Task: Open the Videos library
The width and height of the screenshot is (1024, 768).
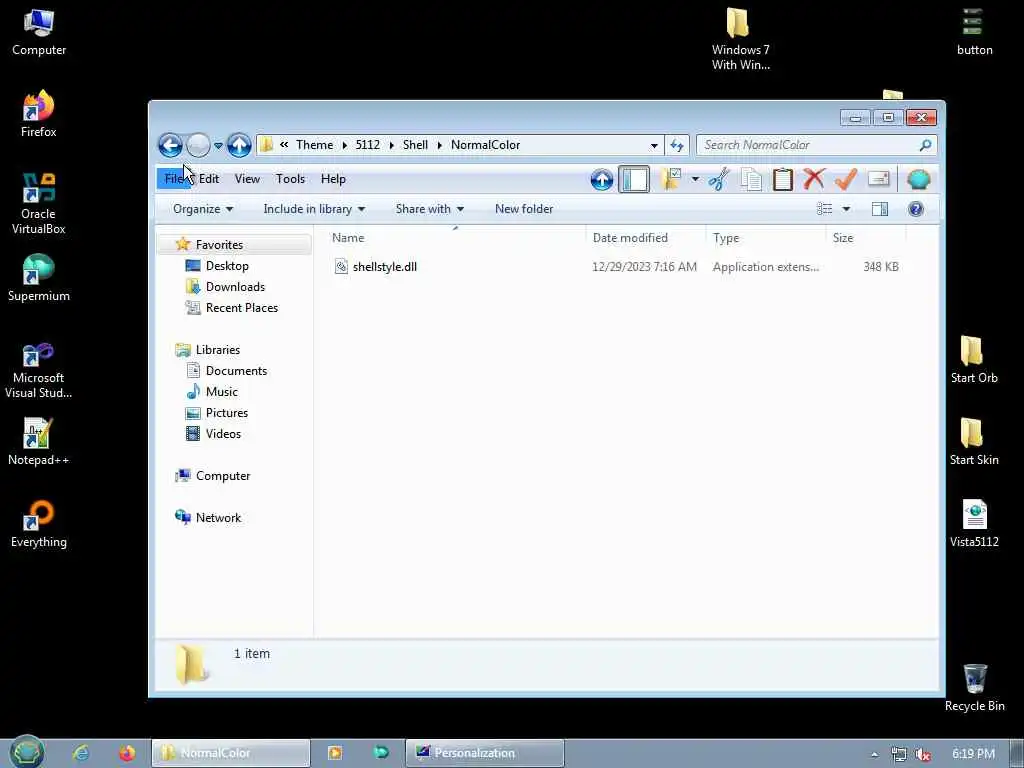Action: 223,434
